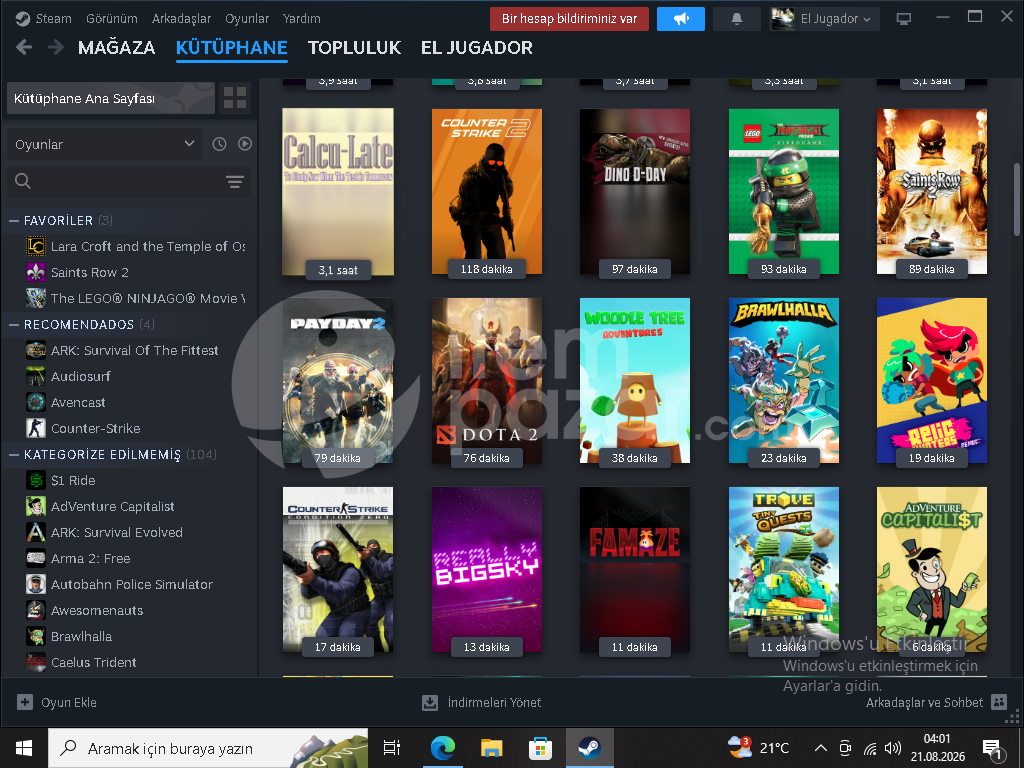This screenshot has height=768, width=1024.
Task: Open the Calcu-Late game cover
Action: click(338, 191)
